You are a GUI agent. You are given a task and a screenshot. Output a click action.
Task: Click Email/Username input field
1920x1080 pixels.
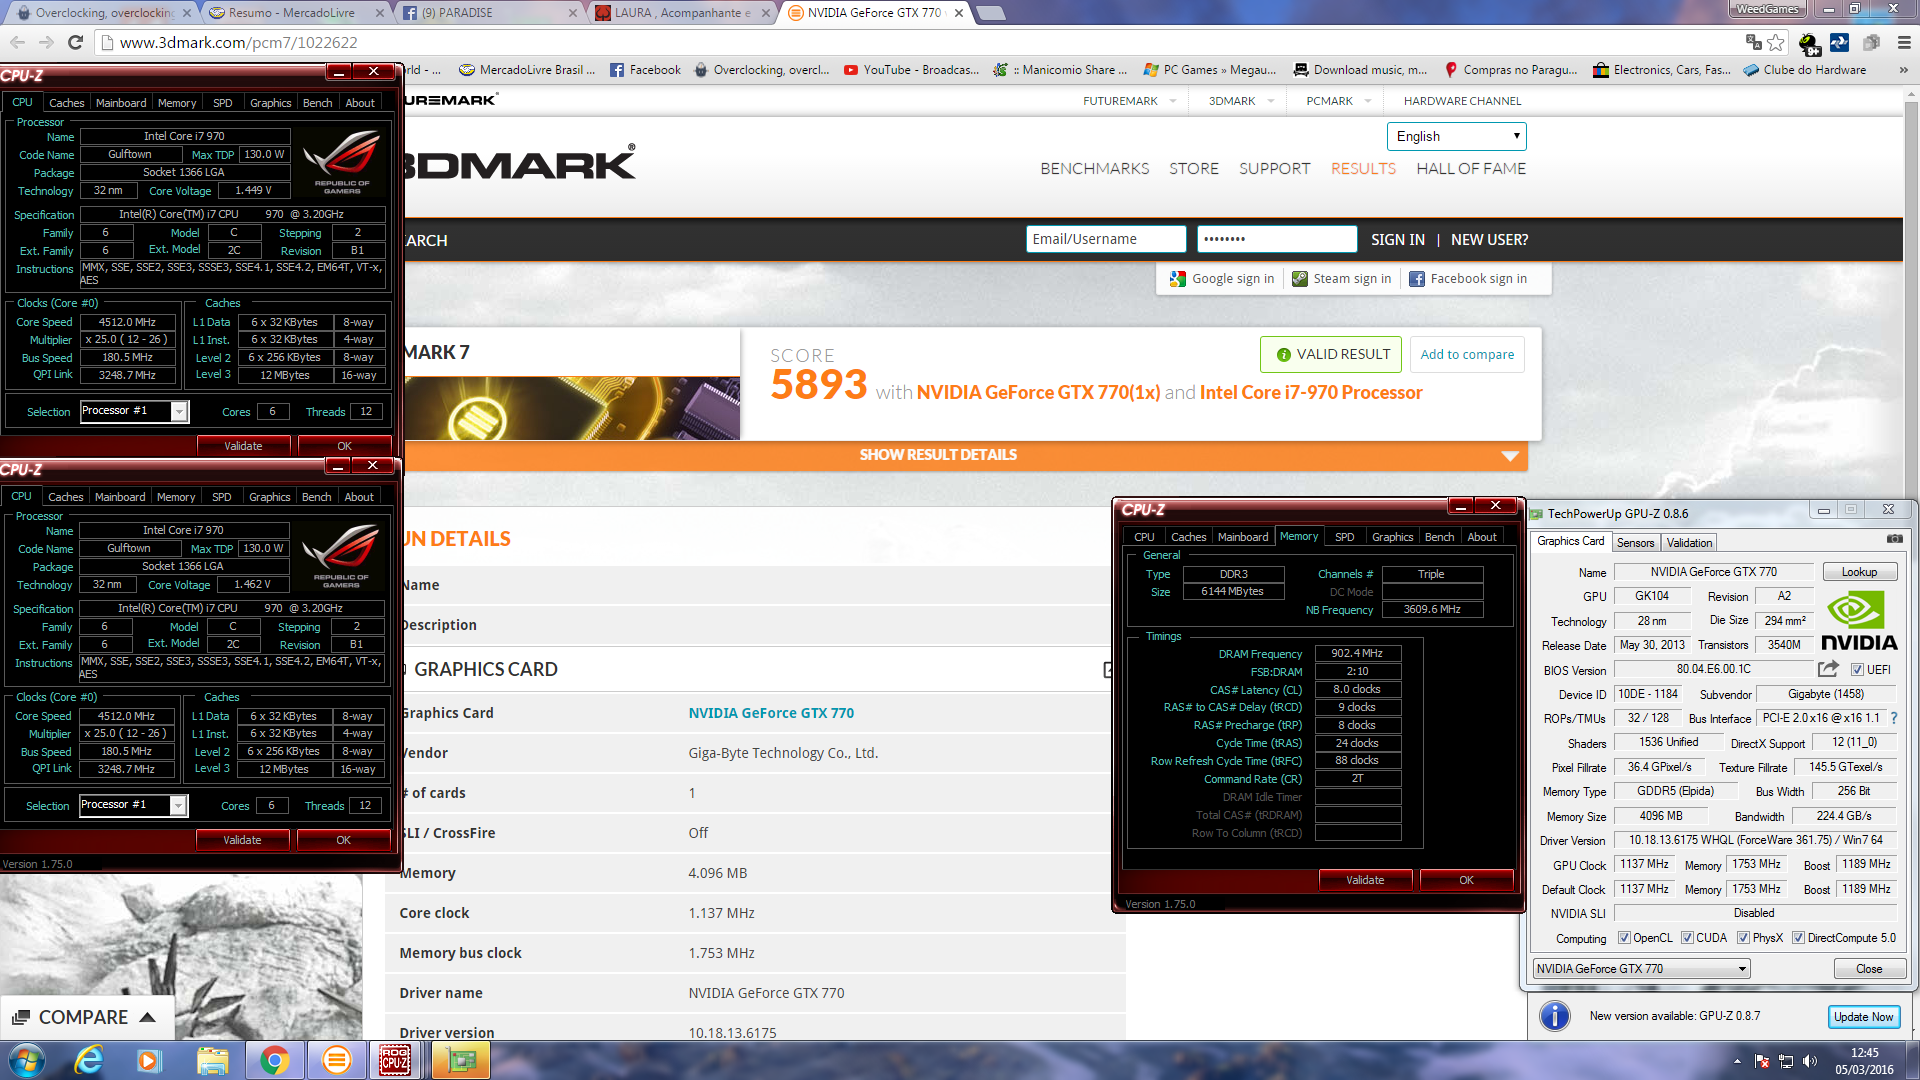tap(1106, 239)
